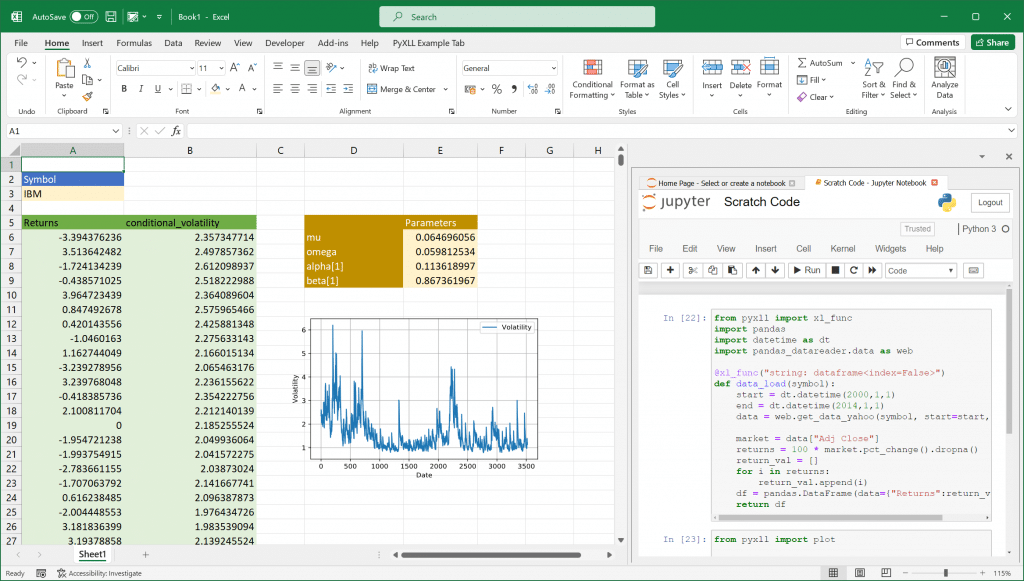Screen dimensions: 1024x581
Task: Open the Code cell type dropdown in Jupyter
Action: tap(922, 270)
